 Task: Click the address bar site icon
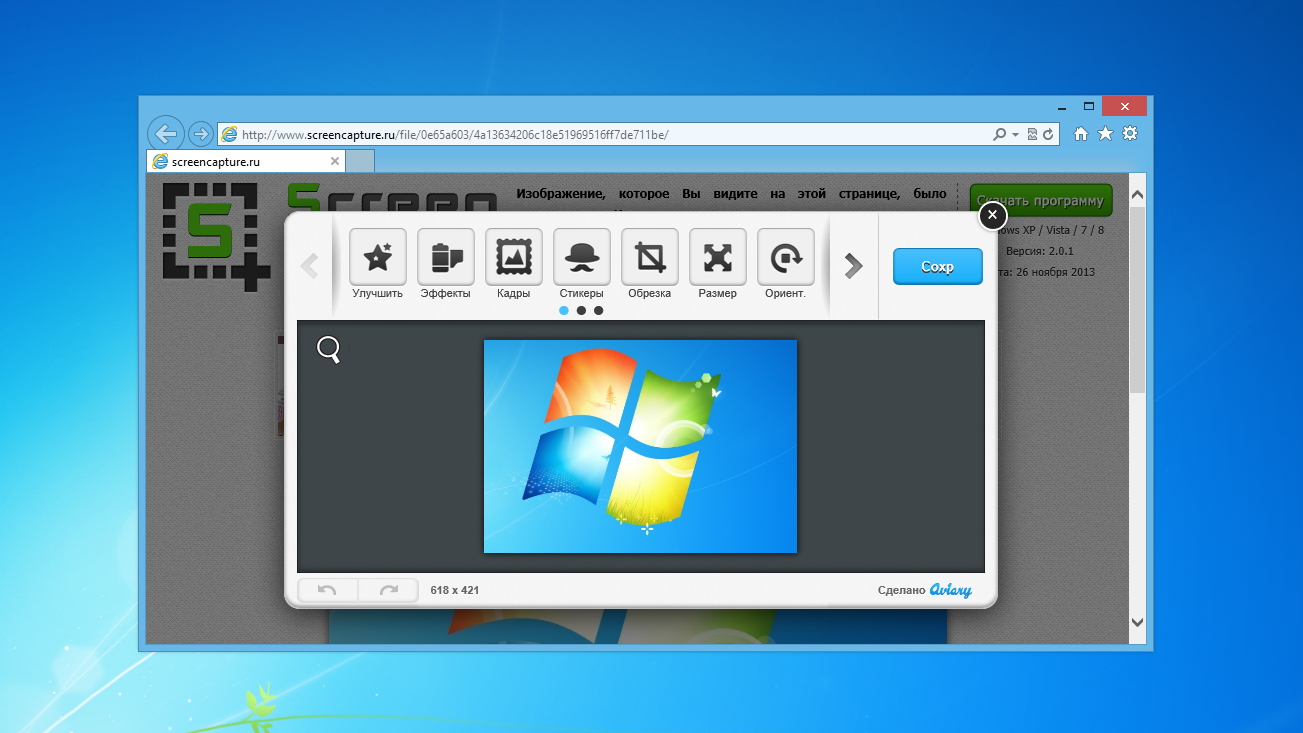(230, 134)
